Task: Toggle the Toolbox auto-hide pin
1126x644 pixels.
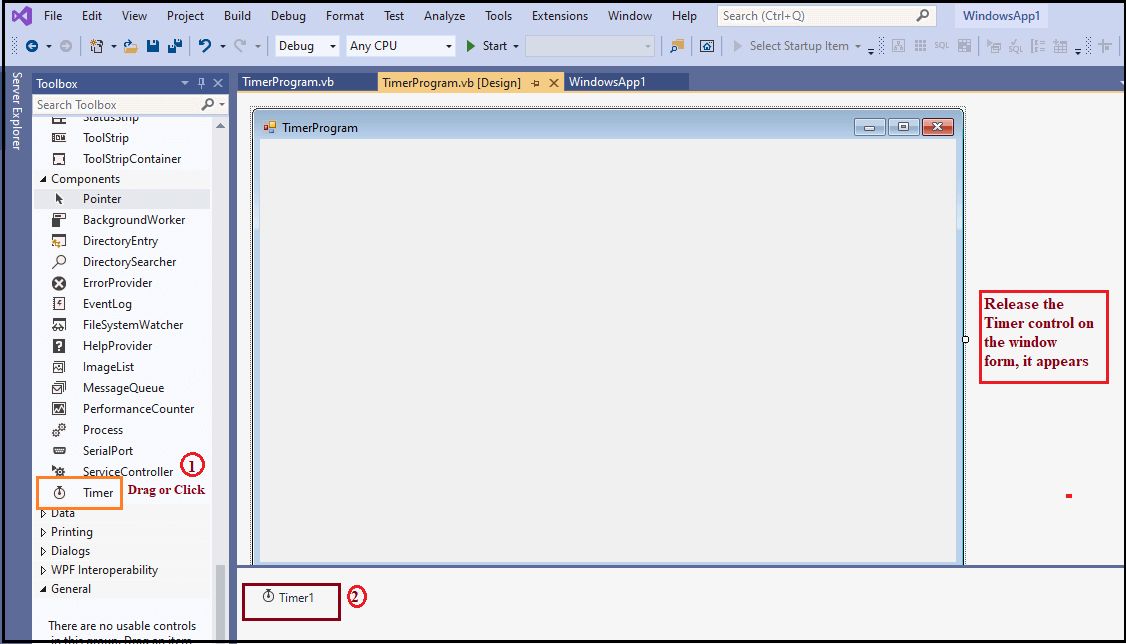Action: (x=201, y=83)
